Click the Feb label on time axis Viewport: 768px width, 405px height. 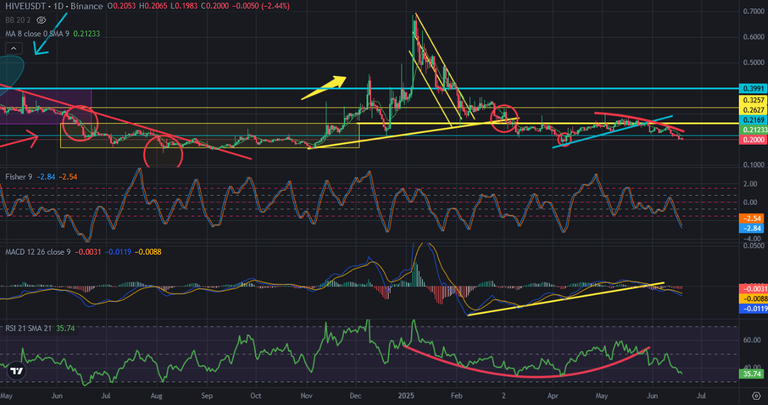(456, 395)
